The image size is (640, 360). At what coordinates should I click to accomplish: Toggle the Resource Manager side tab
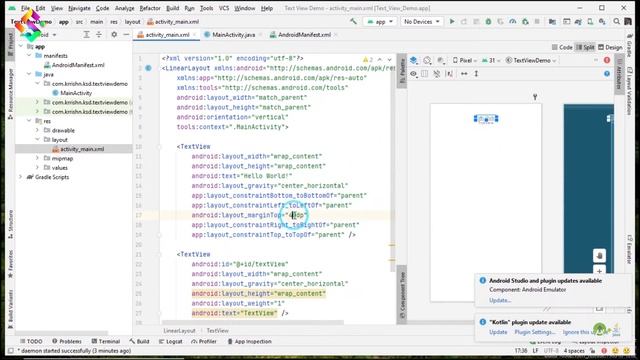tap(10, 94)
